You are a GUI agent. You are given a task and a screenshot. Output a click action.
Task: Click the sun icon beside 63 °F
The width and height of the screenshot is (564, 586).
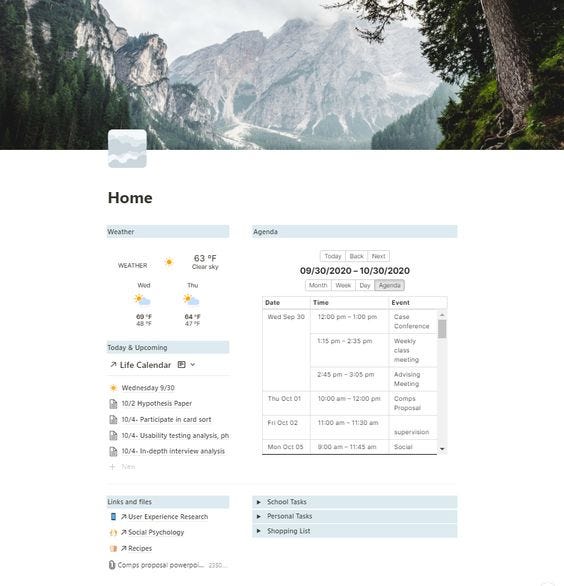169,262
